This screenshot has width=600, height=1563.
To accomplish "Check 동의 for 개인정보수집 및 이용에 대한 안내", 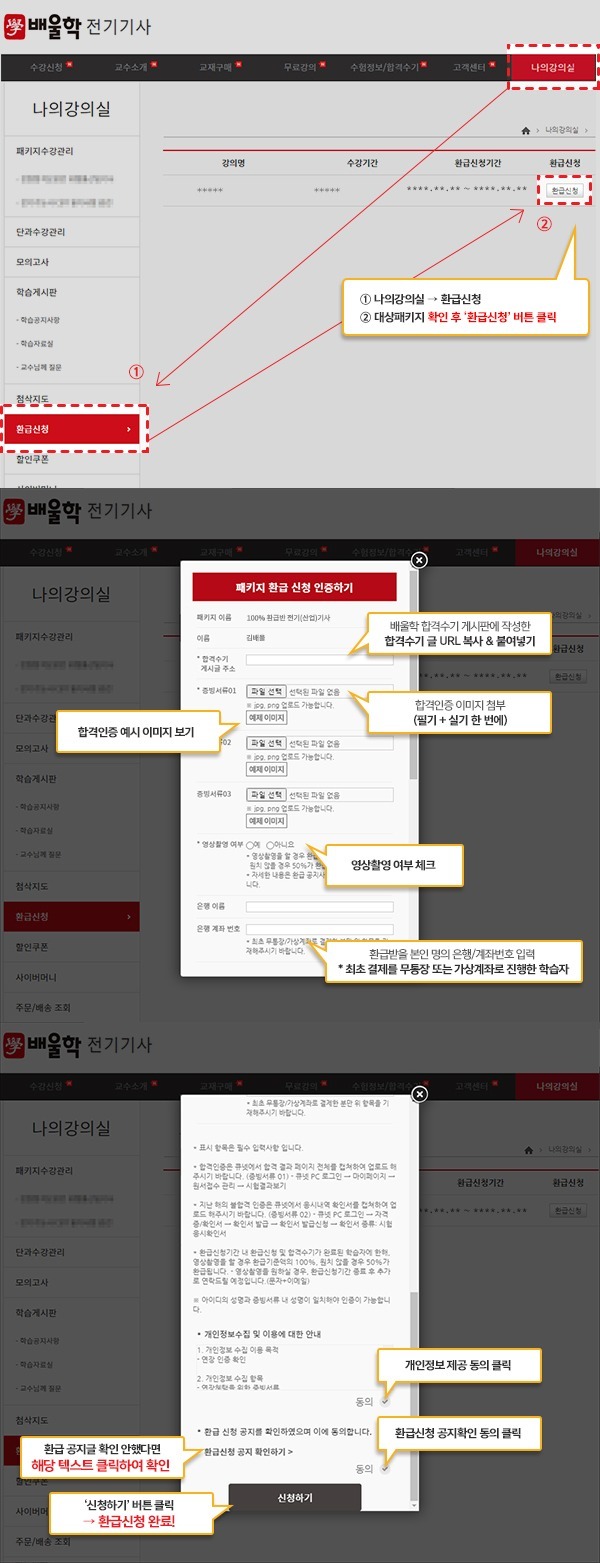I will pyautogui.click(x=386, y=1401).
